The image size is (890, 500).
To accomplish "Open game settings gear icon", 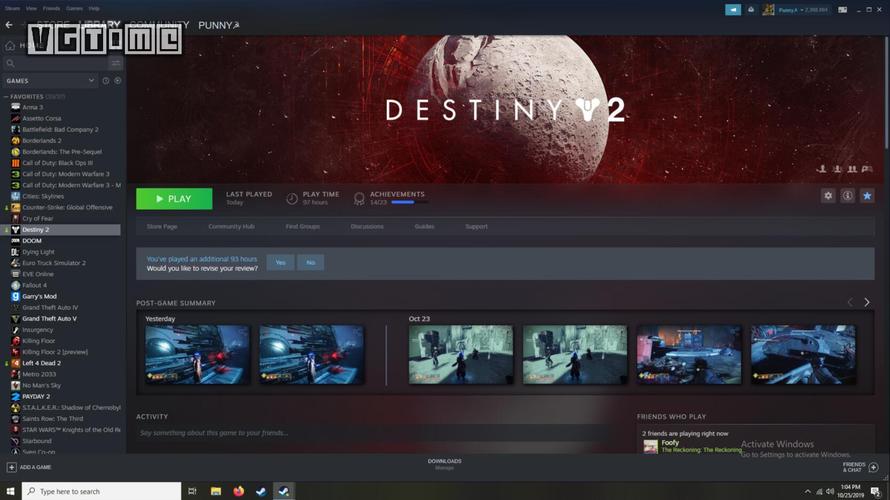I will click(x=828, y=196).
